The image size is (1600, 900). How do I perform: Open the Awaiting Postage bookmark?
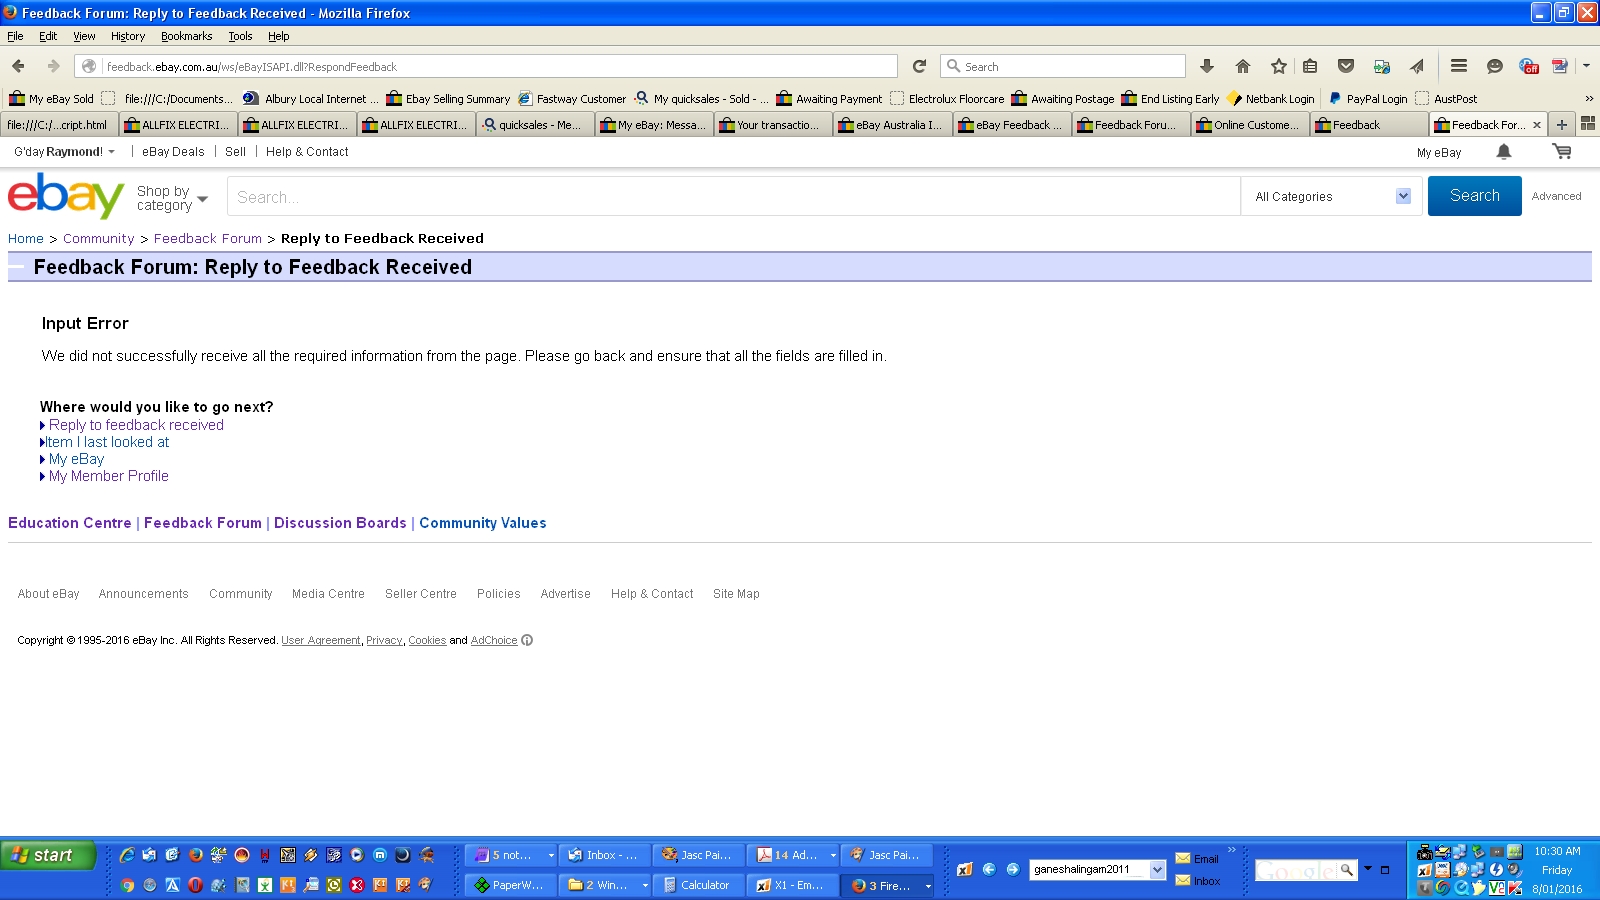pyautogui.click(x=1063, y=99)
